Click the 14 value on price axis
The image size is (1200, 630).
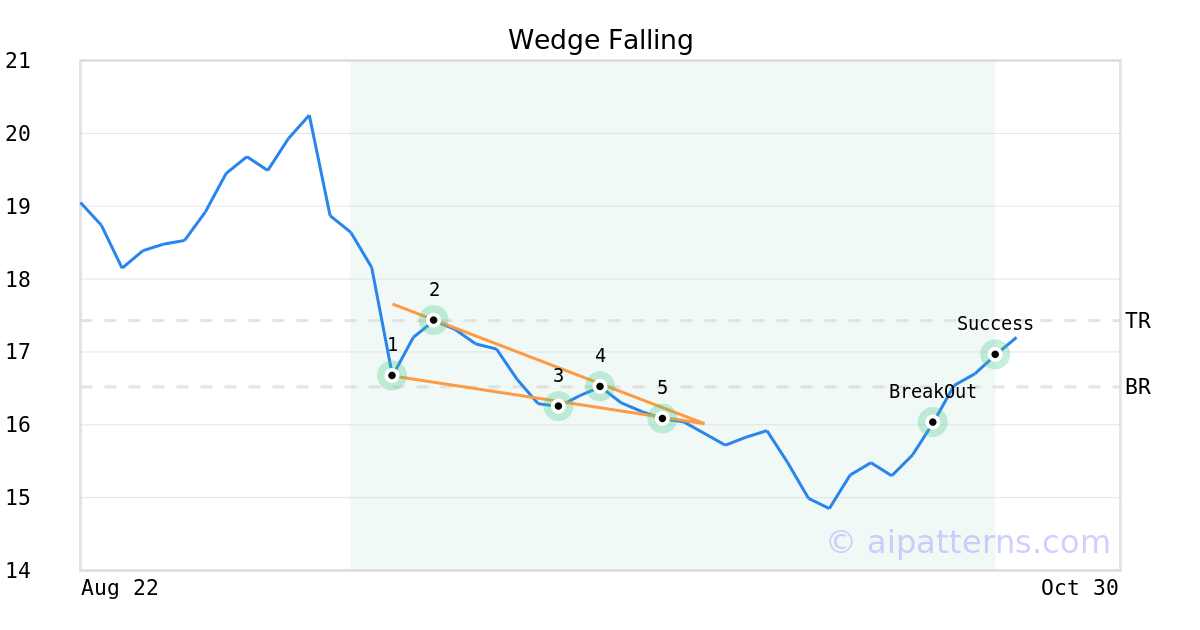18,571
